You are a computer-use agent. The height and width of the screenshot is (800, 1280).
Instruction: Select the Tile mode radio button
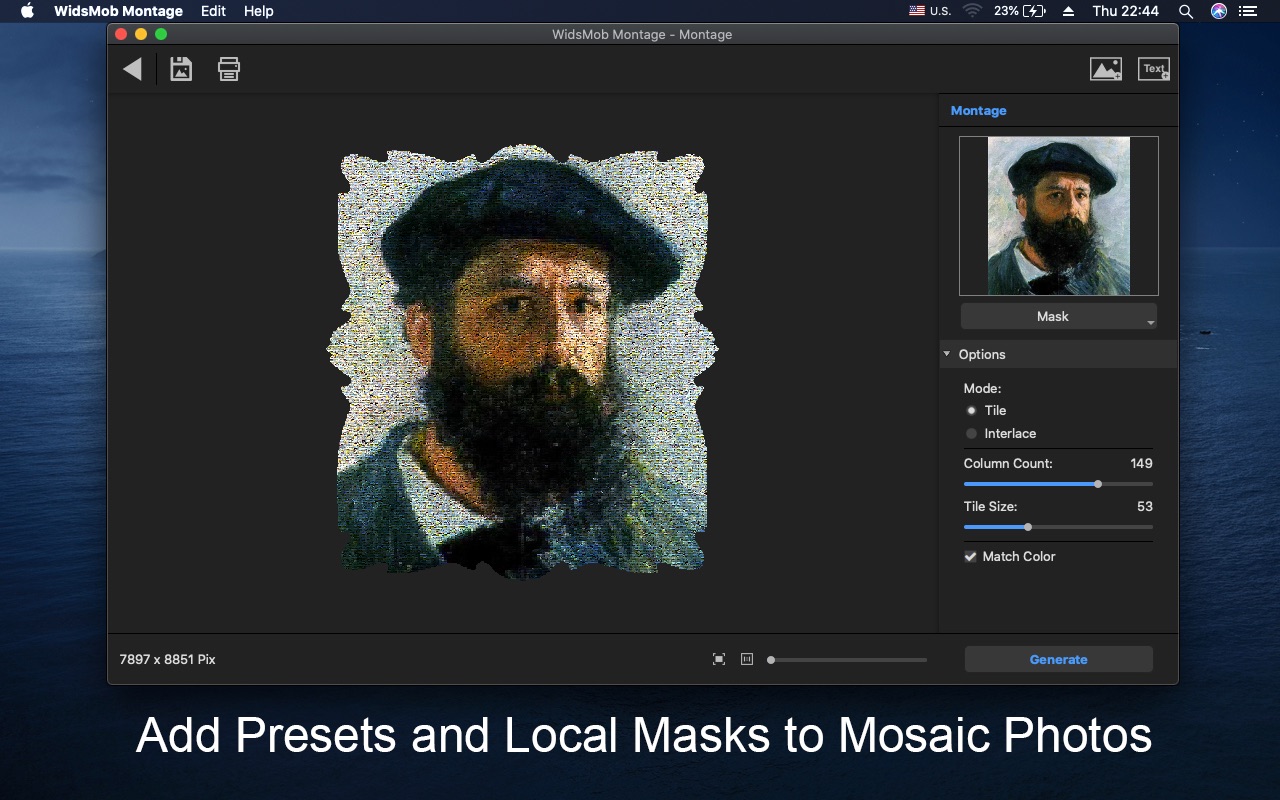pyautogui.click(x=971, y=410)
